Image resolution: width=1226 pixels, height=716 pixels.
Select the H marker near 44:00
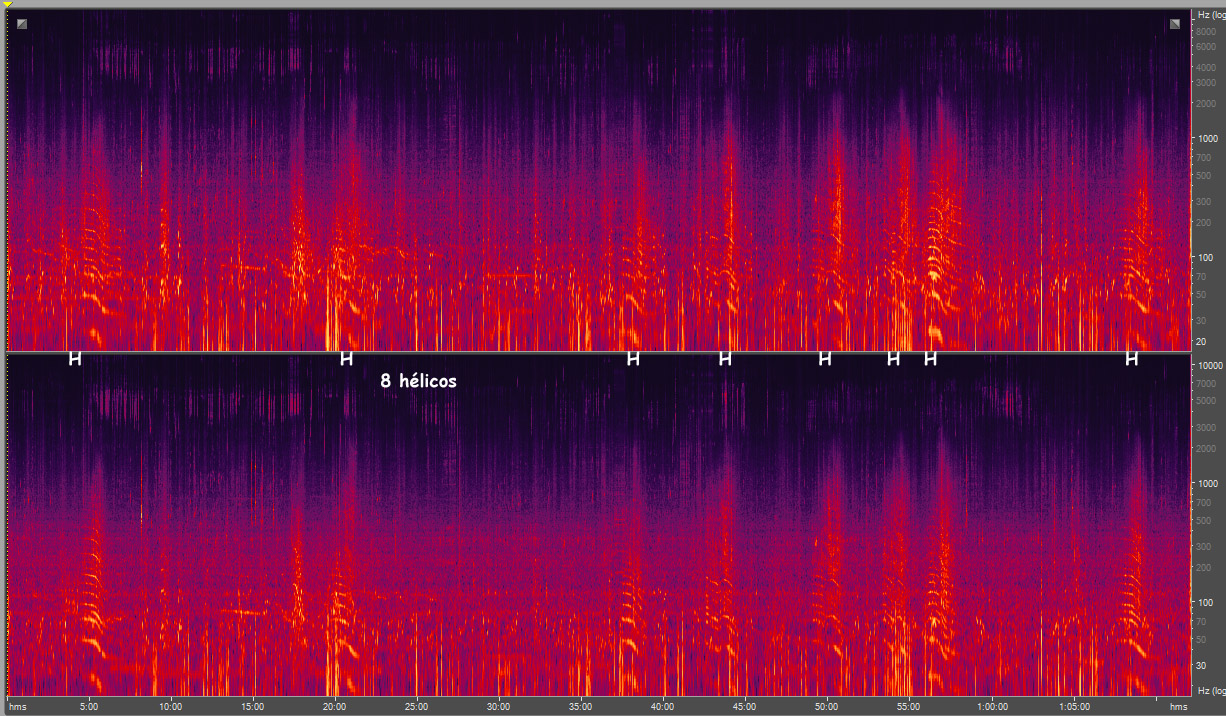click(725, 359)
